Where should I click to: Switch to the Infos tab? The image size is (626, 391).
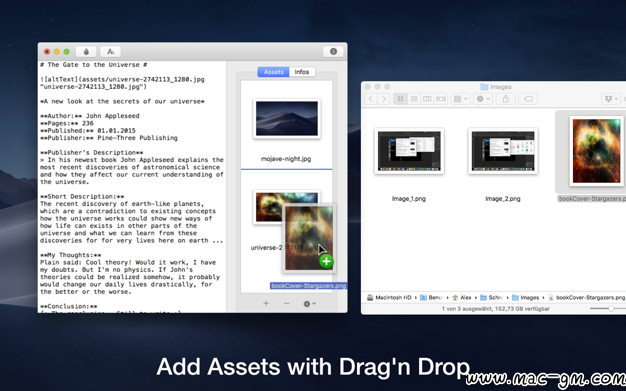tap(302, 72)
